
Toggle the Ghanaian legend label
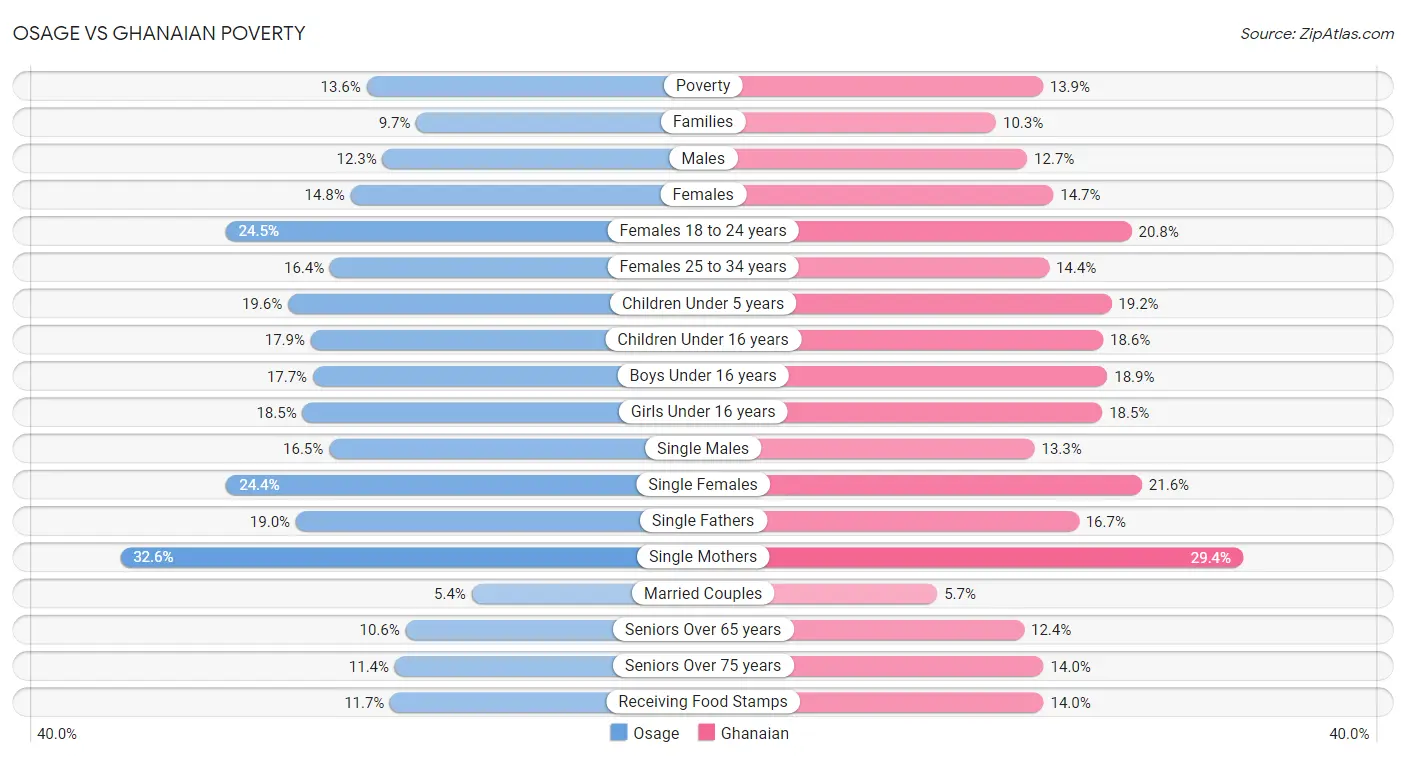(755, 733)
